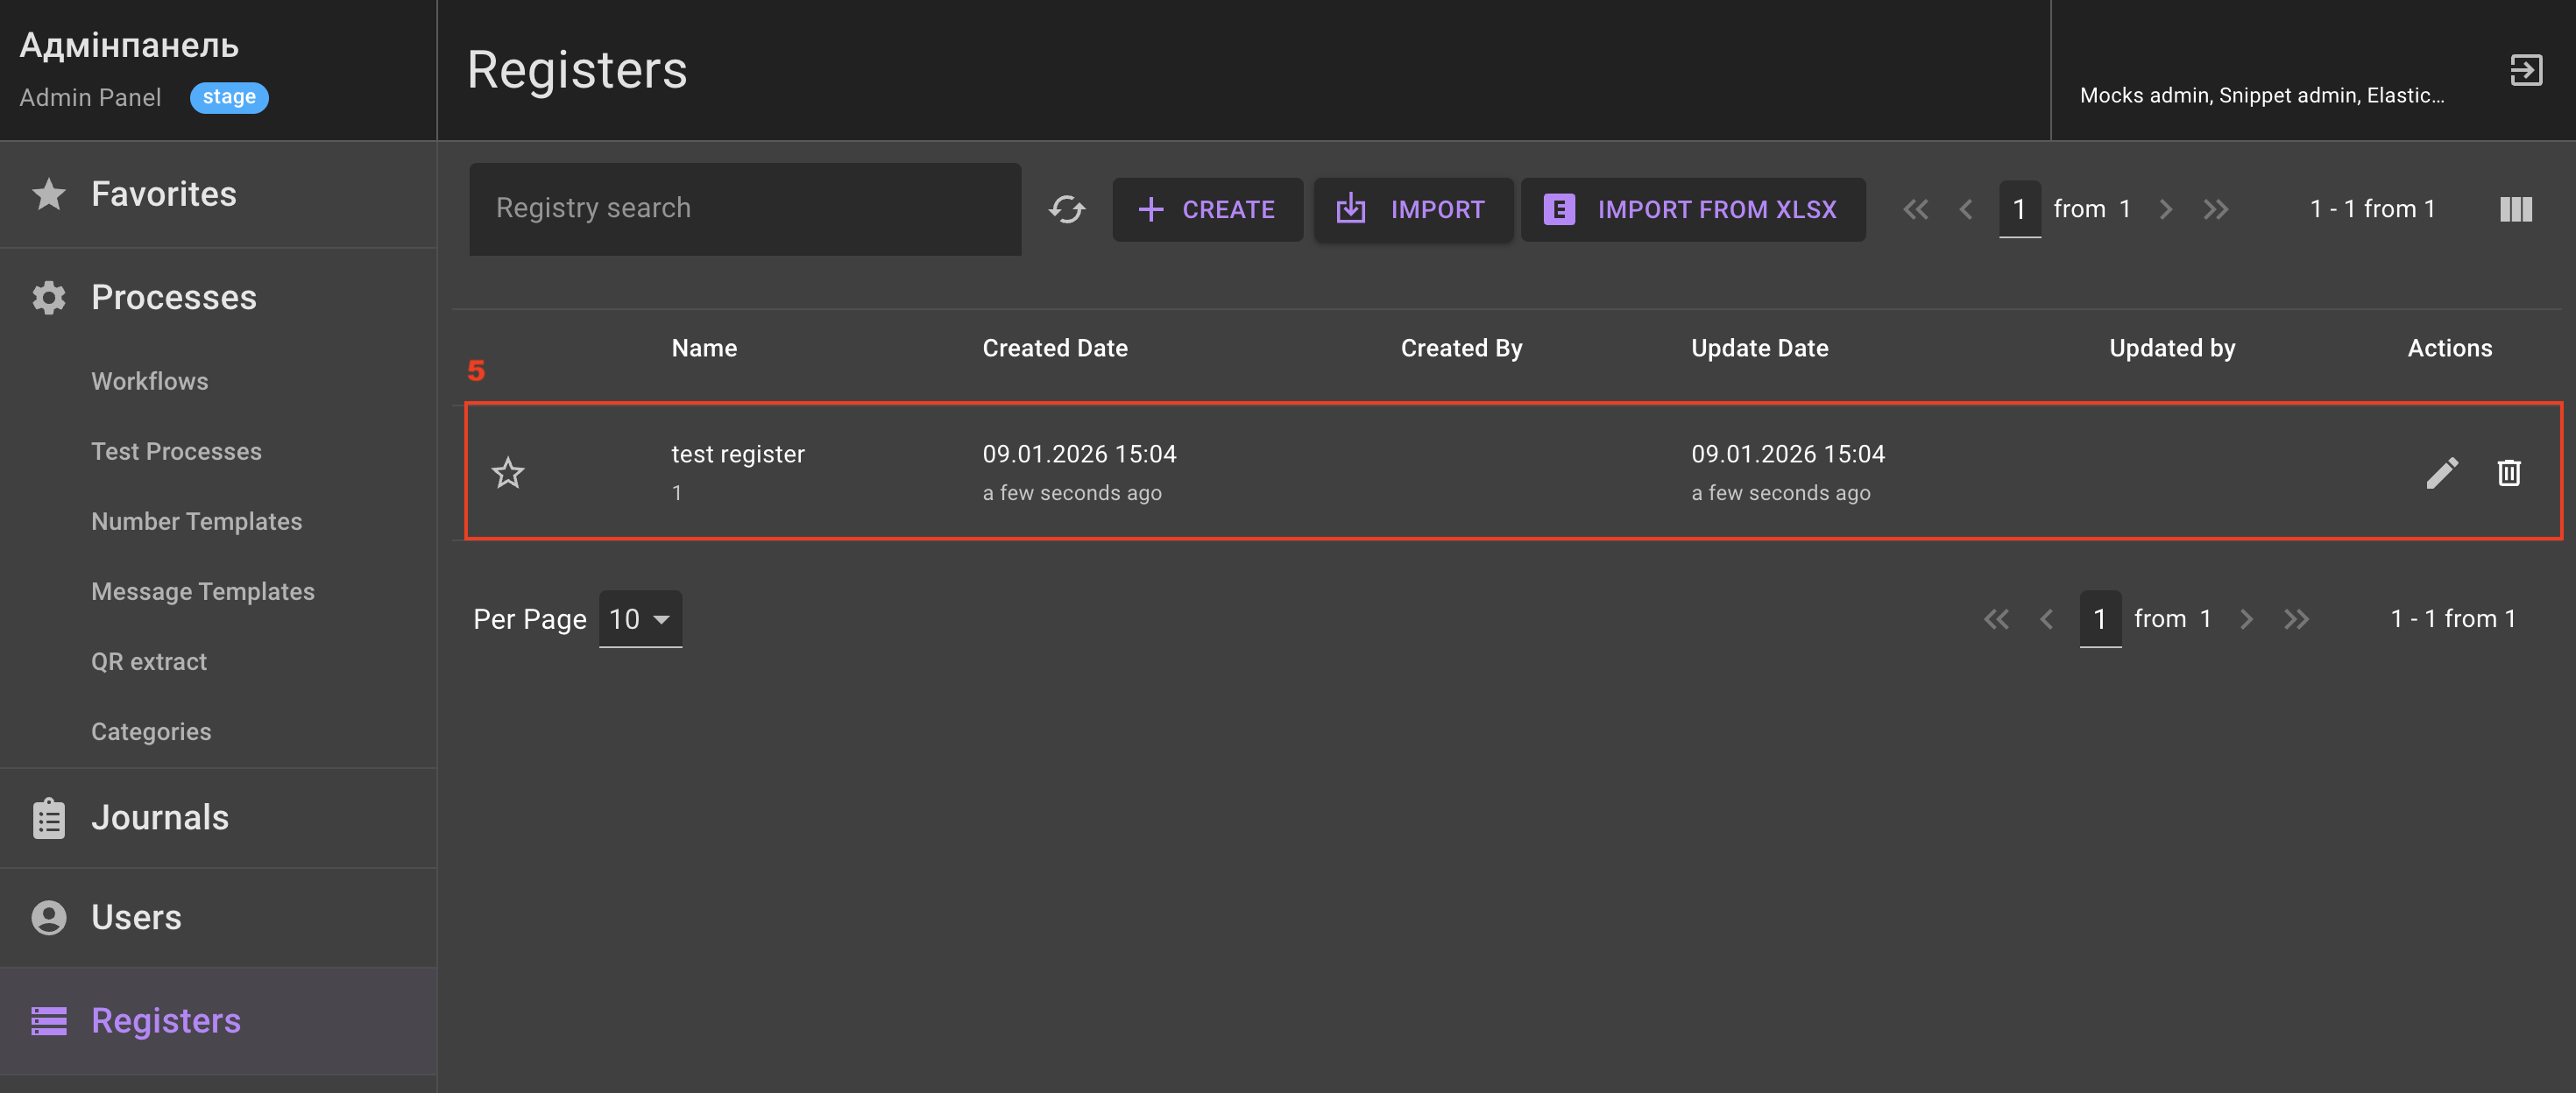Favorite the test register row star
Screen dimensions: 2576x1093
click(x=508, y=472)
